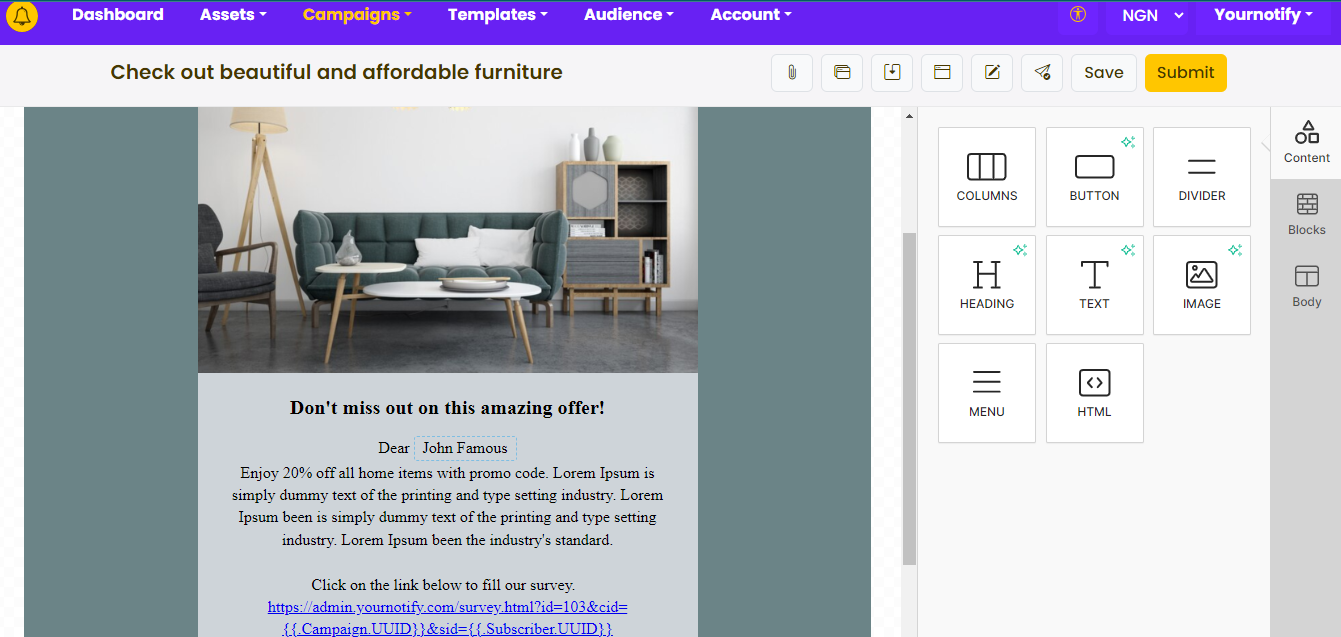1341x637 pixels.
Task: Click "Click on the link below" text
Action: click(443, 585)
